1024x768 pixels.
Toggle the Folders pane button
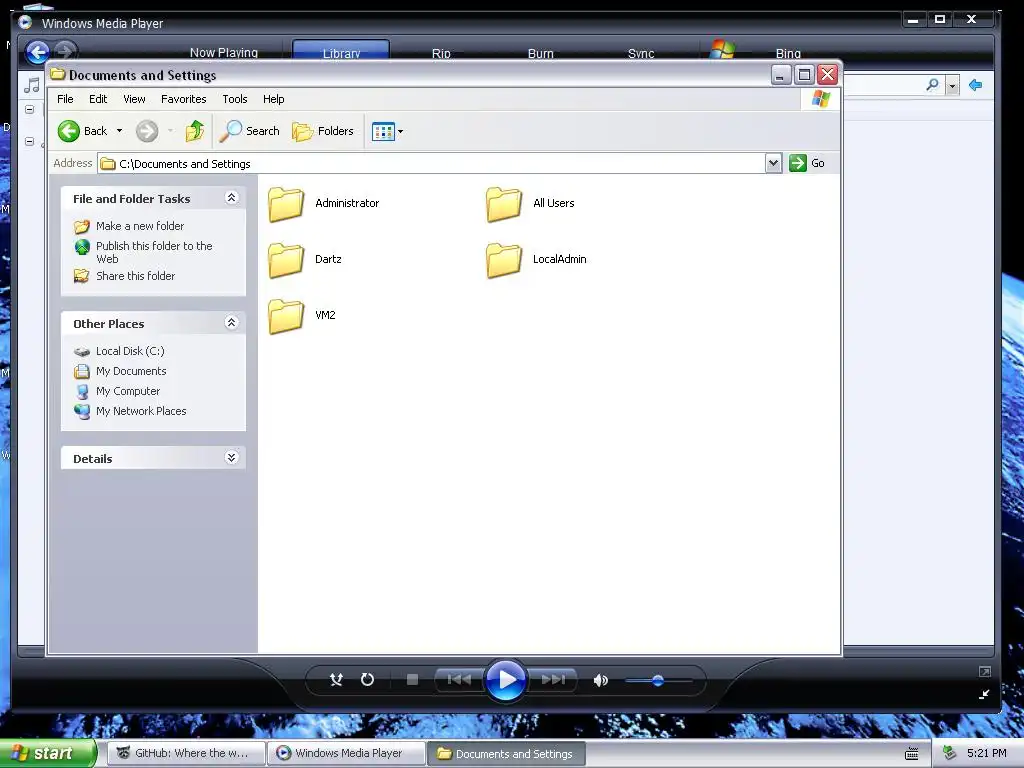point(323,131)
